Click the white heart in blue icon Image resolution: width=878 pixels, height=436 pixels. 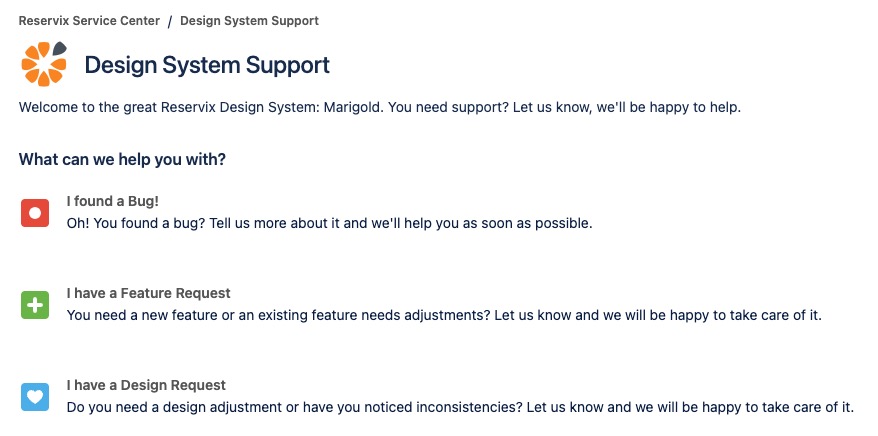pos(35,397)
